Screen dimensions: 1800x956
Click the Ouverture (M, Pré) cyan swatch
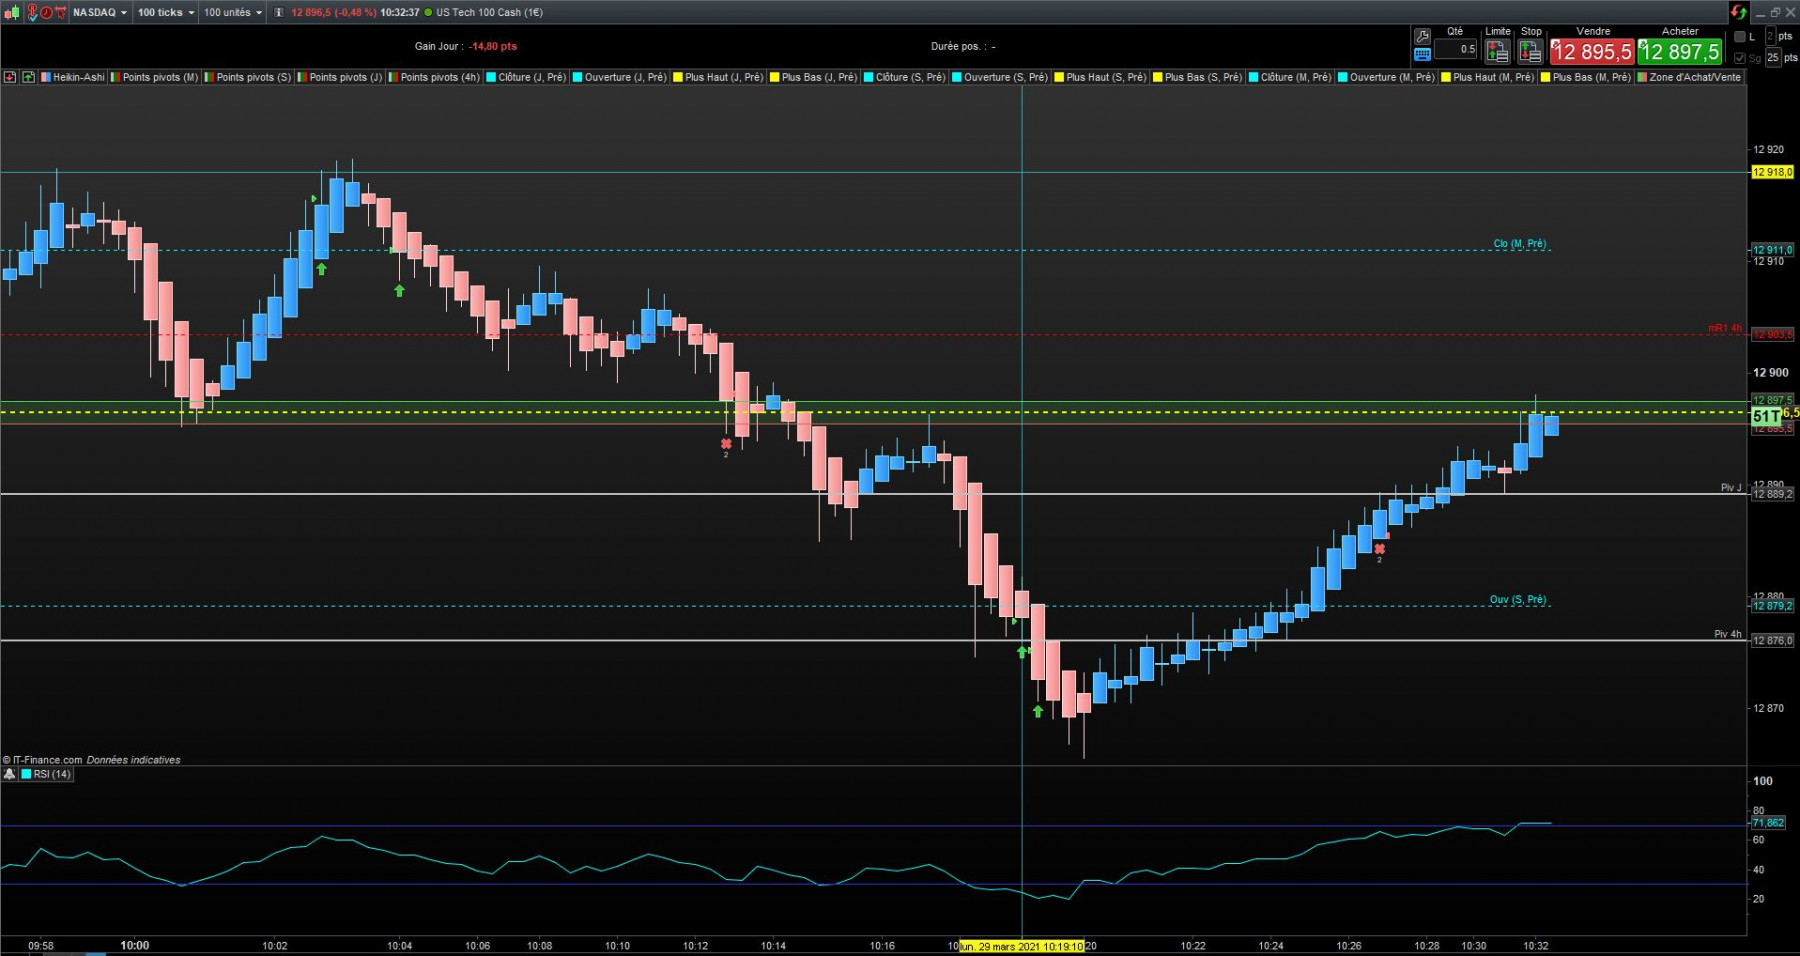point(1343,77)
